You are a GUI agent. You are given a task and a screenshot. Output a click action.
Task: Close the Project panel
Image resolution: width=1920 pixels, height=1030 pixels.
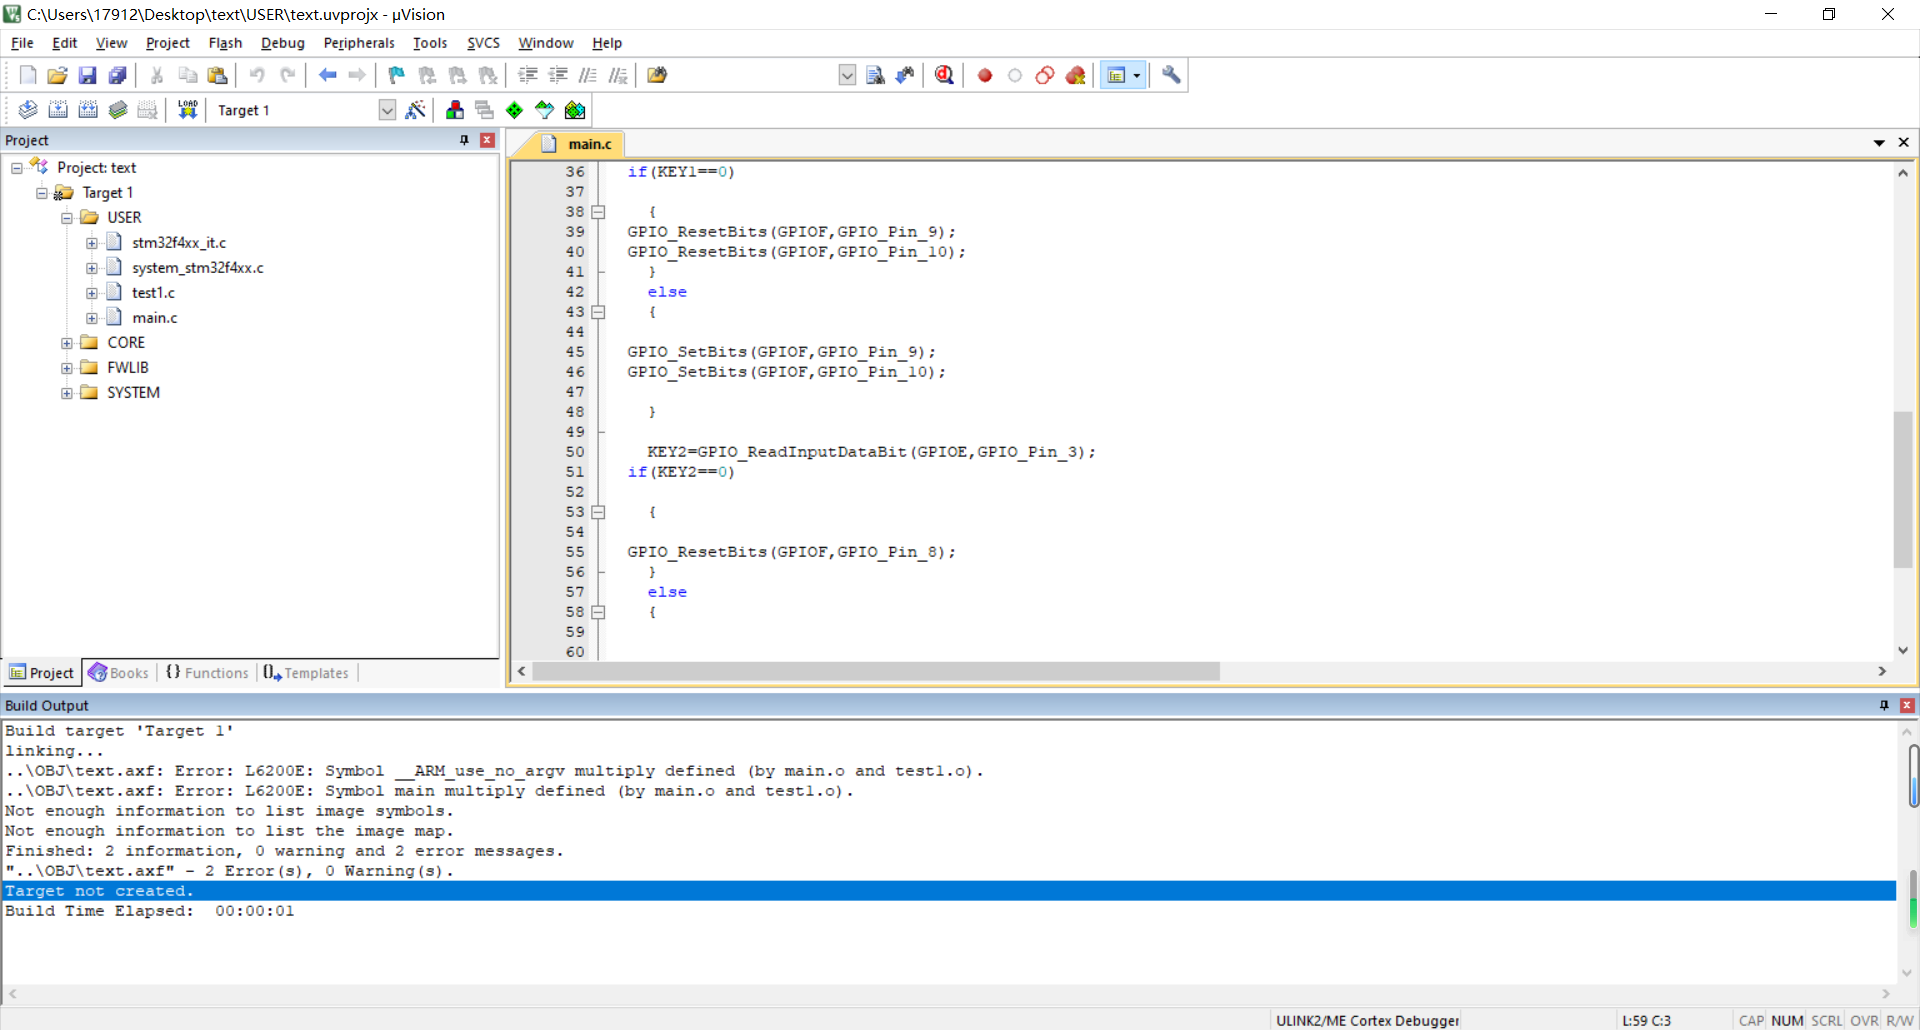point(487,140)
